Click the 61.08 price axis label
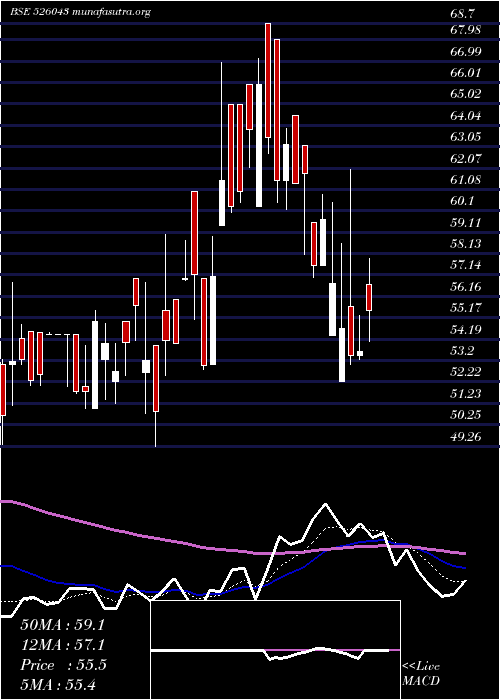The height and width of the screenshot is (700, 500). coord(466,179)
